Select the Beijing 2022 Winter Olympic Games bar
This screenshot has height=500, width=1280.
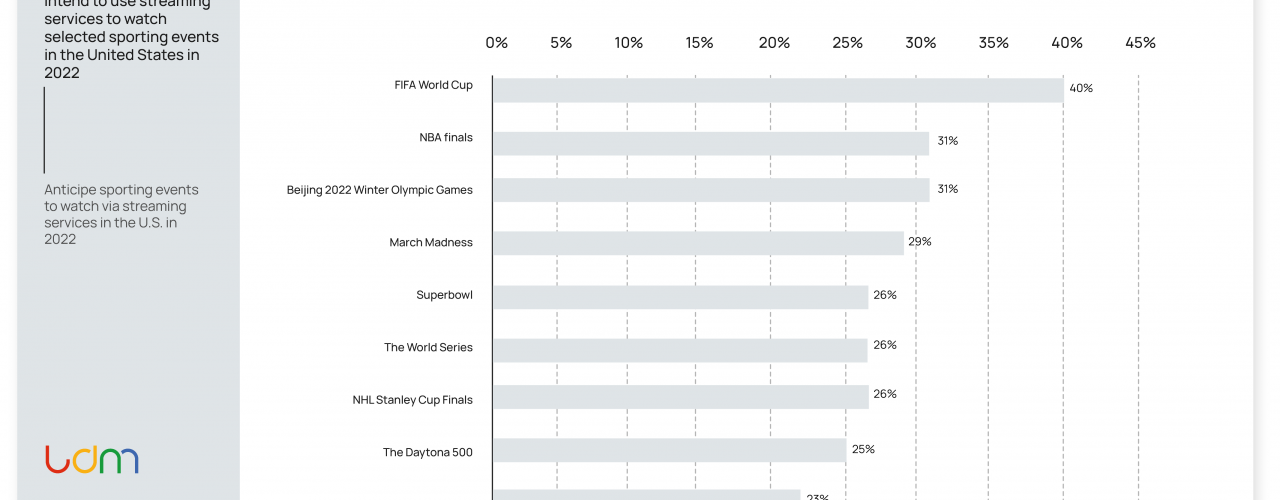pyautogui.click(x=710, y=190)
